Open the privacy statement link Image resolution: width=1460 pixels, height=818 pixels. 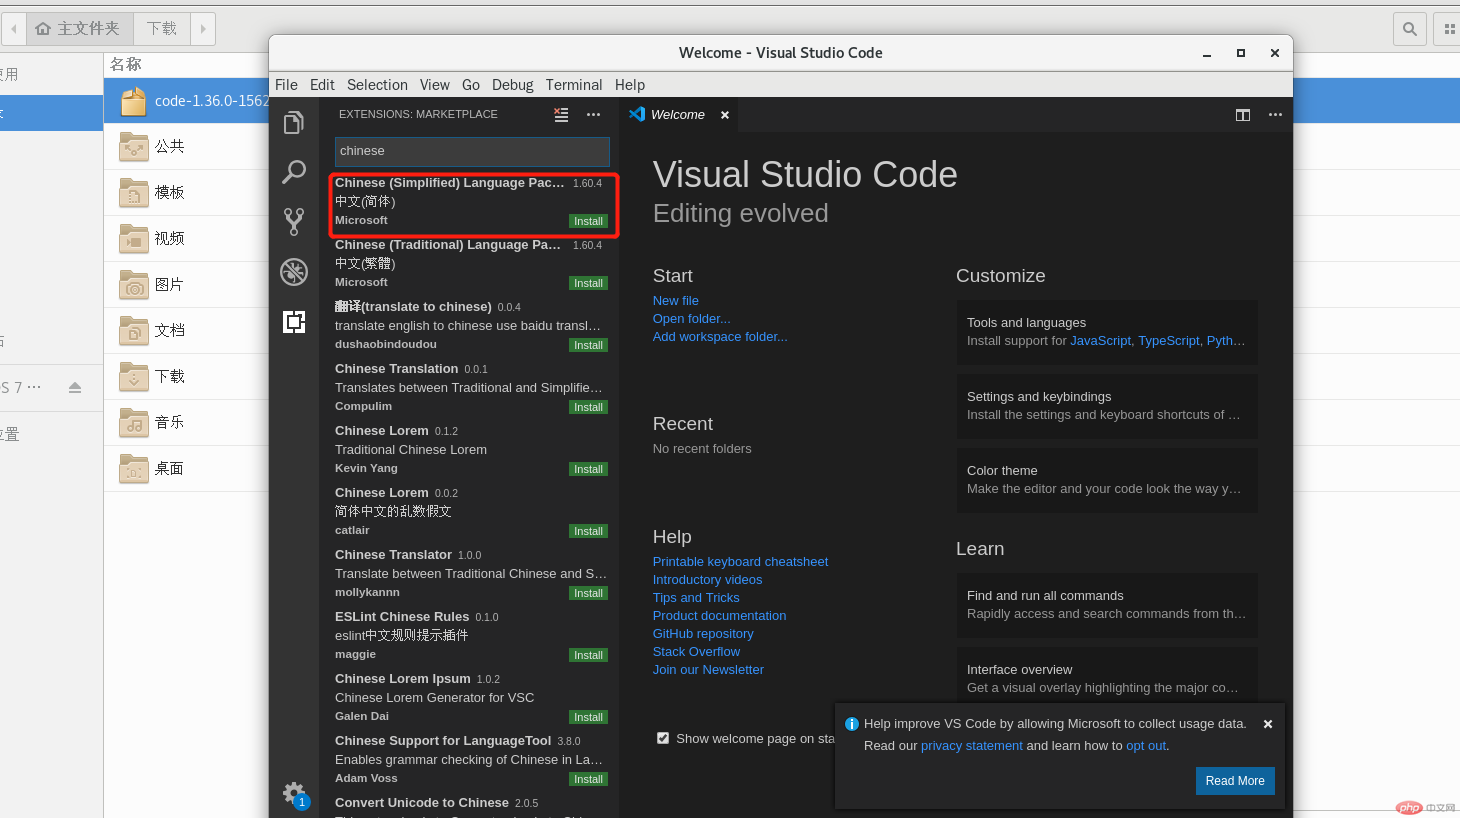pos(972,746)
